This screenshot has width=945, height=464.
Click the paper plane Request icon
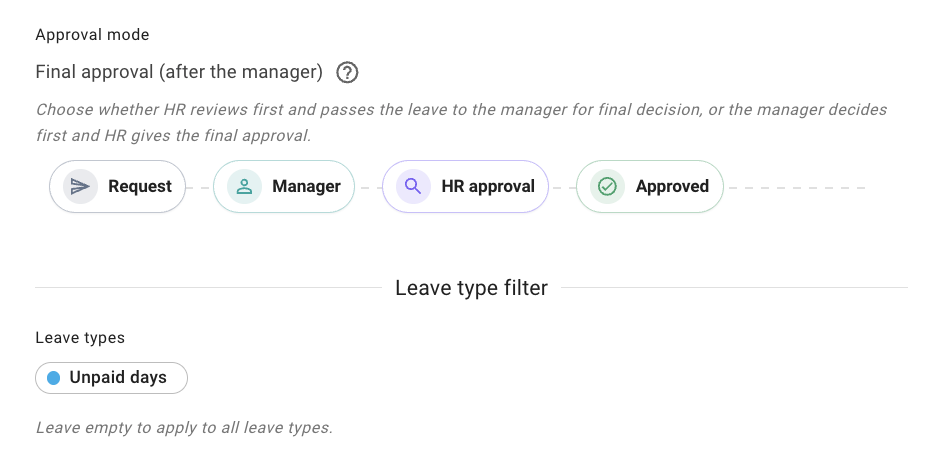tap(80, 187)
